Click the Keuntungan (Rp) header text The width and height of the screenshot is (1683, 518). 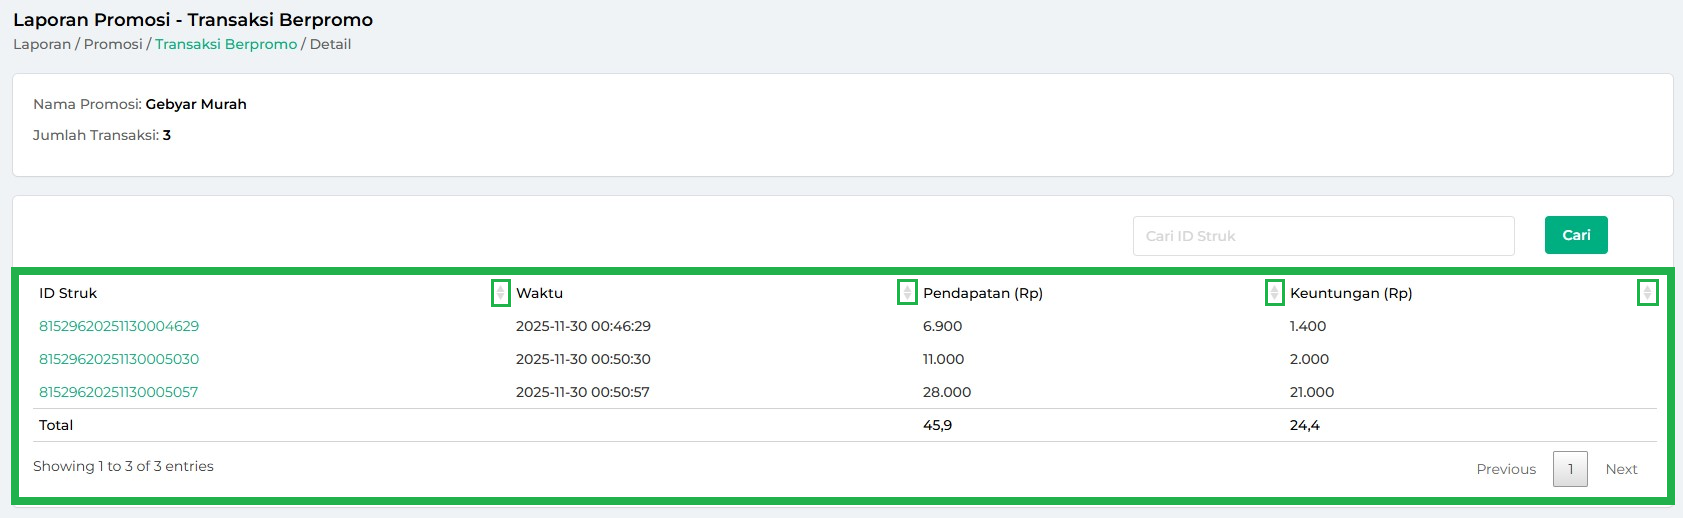pyautogui.click(x=1350, y=293)
